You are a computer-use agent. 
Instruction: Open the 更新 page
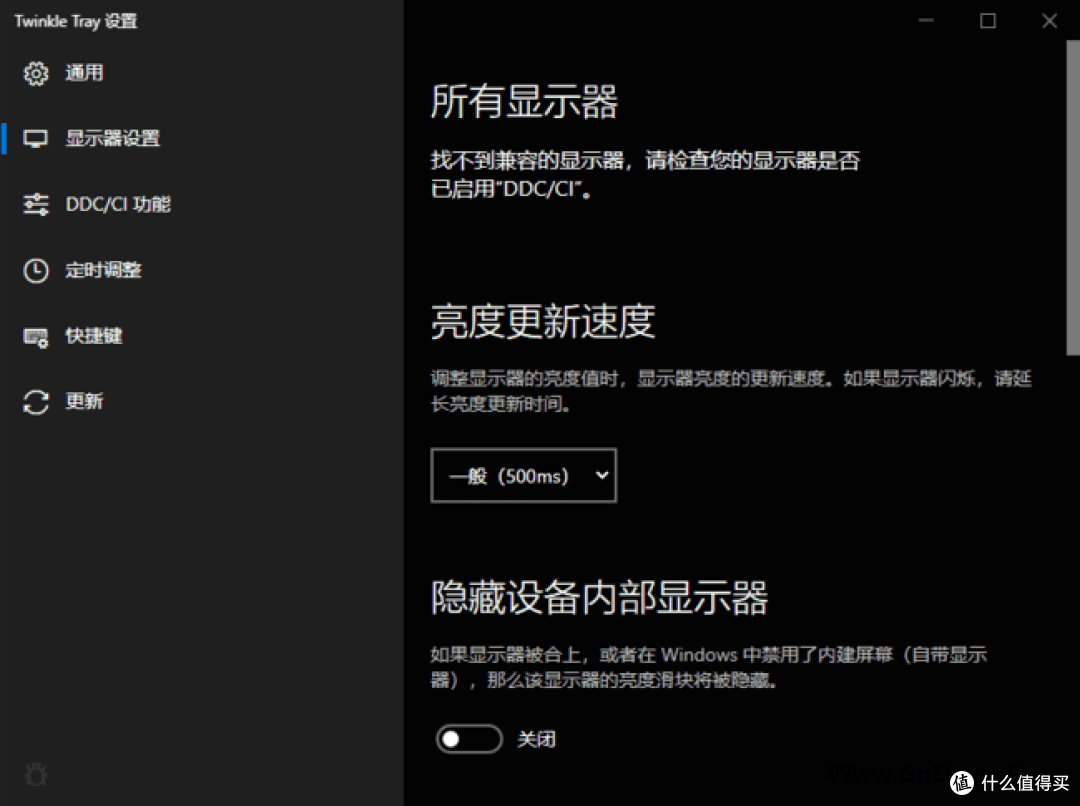pos(202,402)
